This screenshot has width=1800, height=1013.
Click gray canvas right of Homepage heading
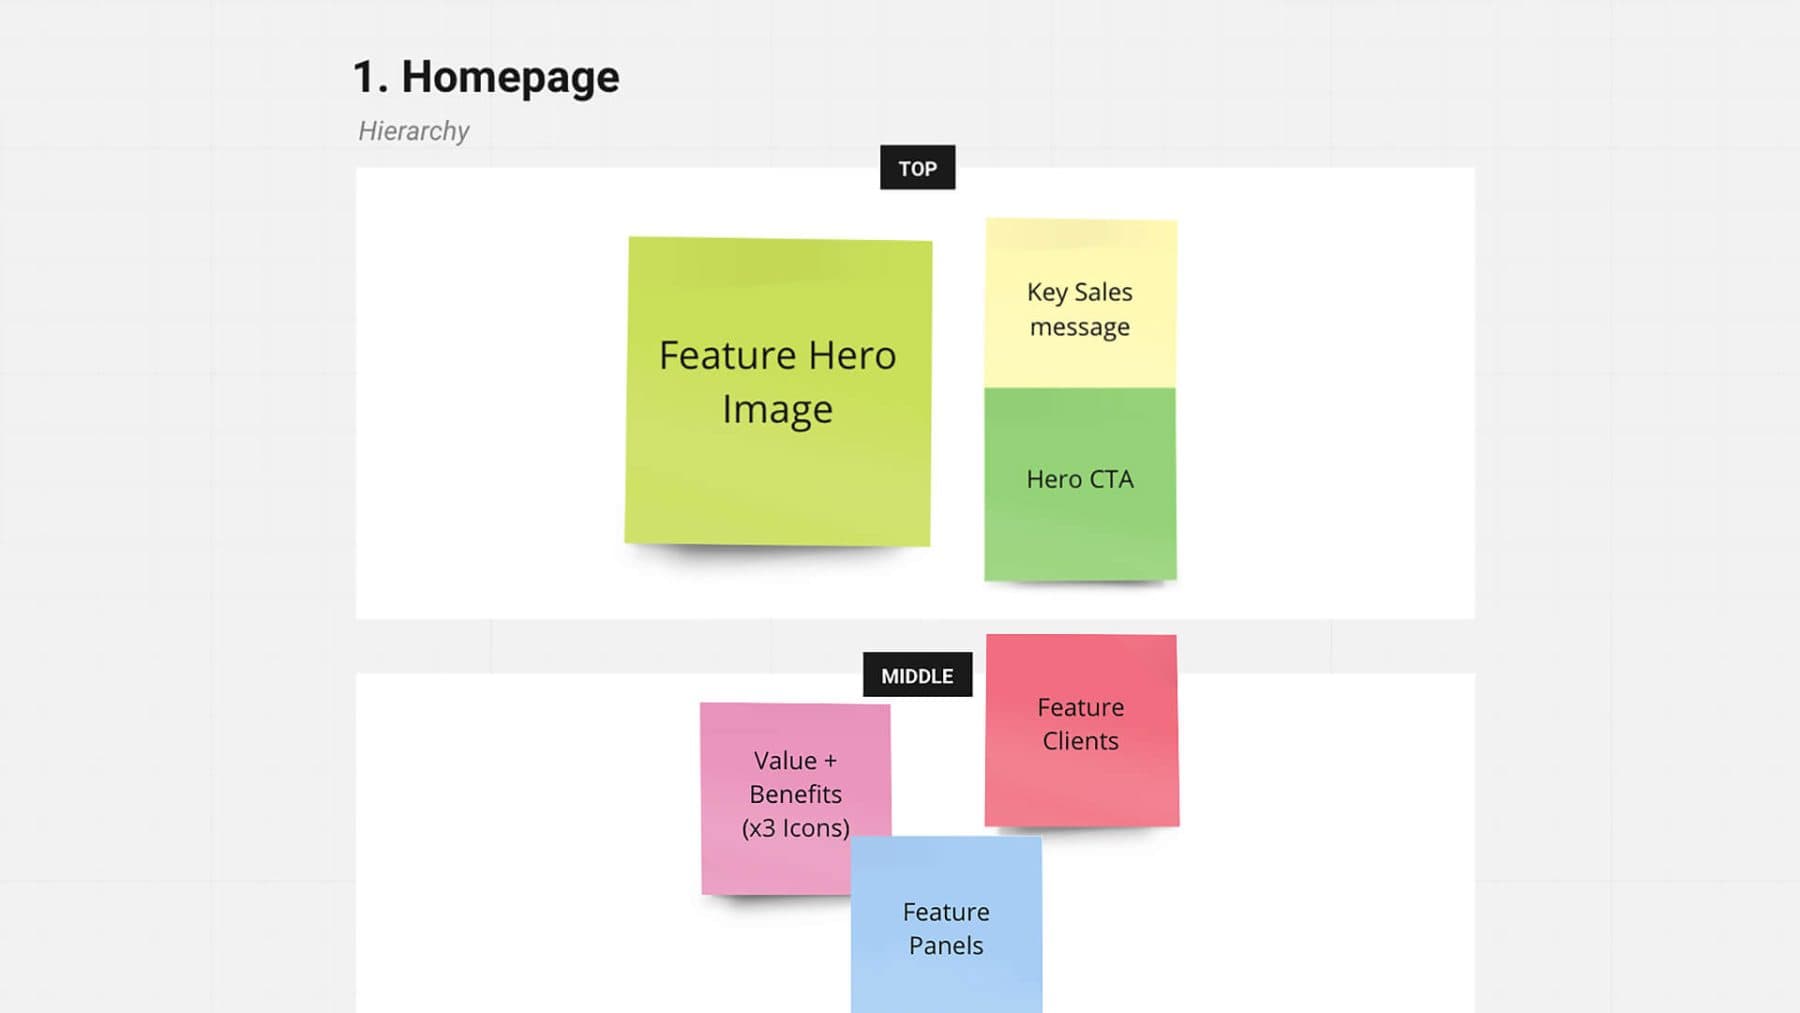click(x=1100, y=78)
